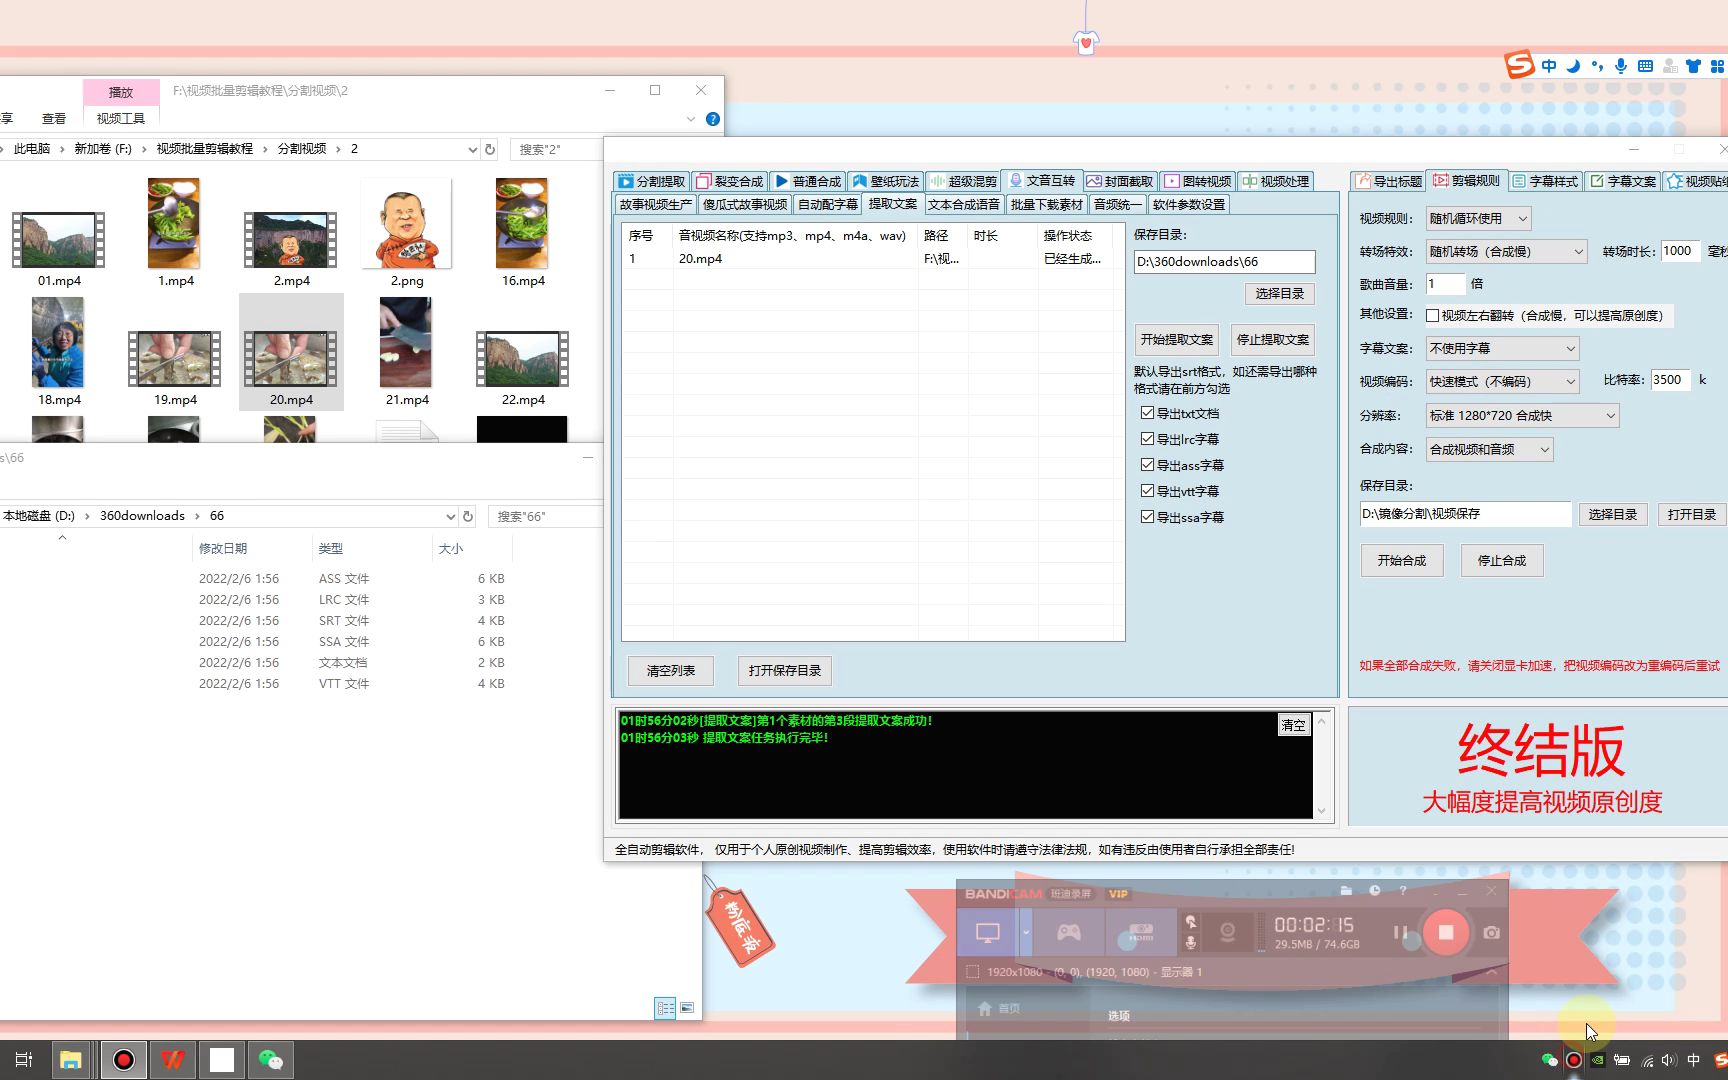The width and height of the screenshot is (1728, 1080).
Task: Click 停止提取文案 button
Action: pos(1272,340)
